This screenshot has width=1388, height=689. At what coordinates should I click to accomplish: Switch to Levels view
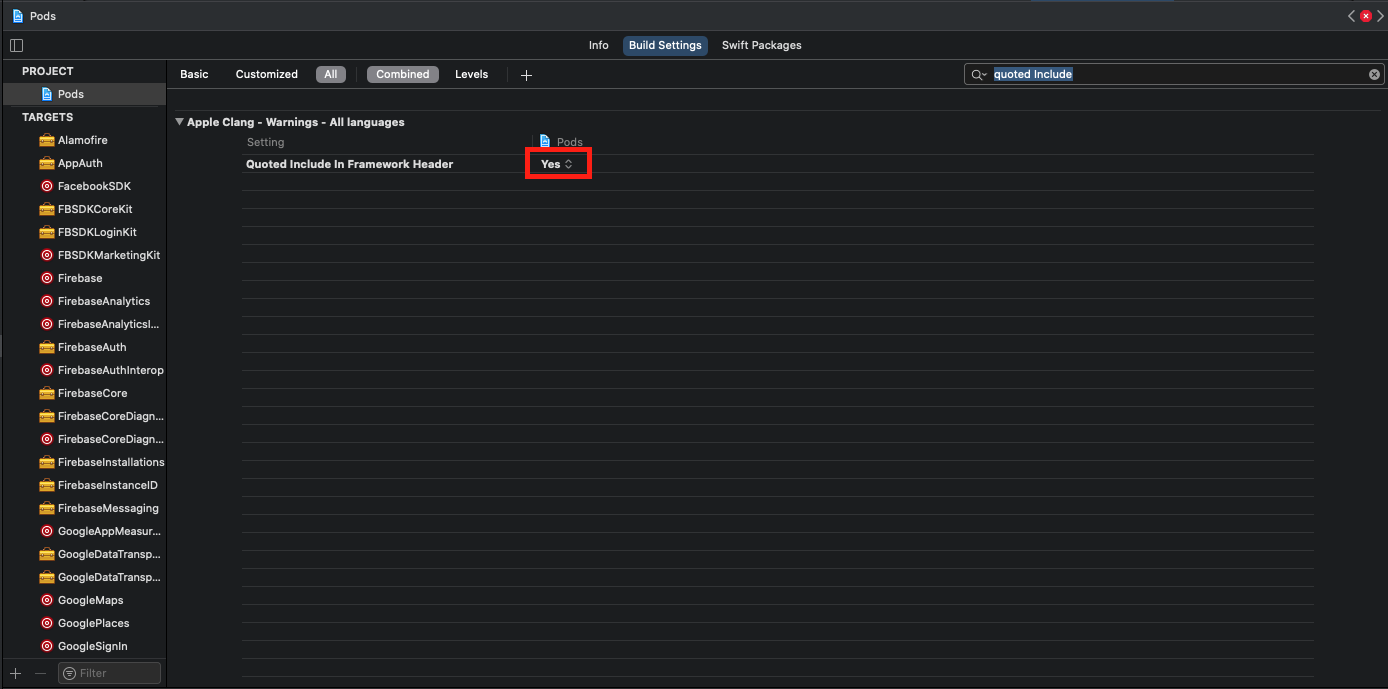[x=471, y=75]
